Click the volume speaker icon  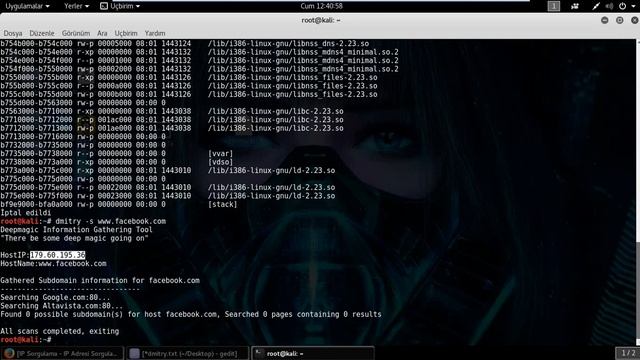pyautogui.click(x=609, y=6)
